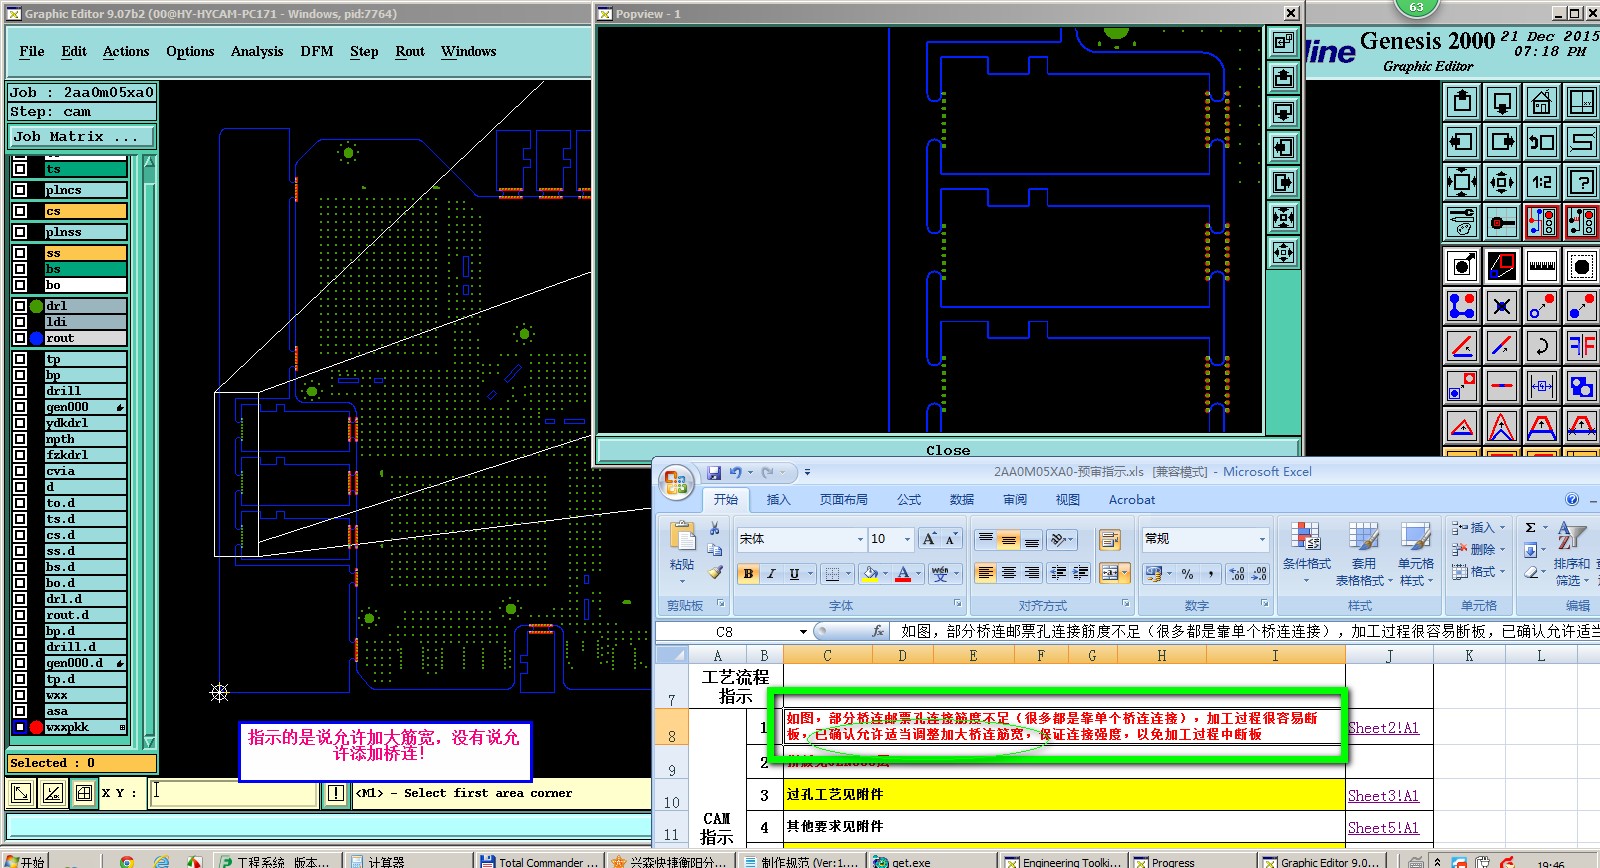Click the X Y coordinate input field
Image resolution: width=1600 pixels, height=868 pixels.
(234, 793)
